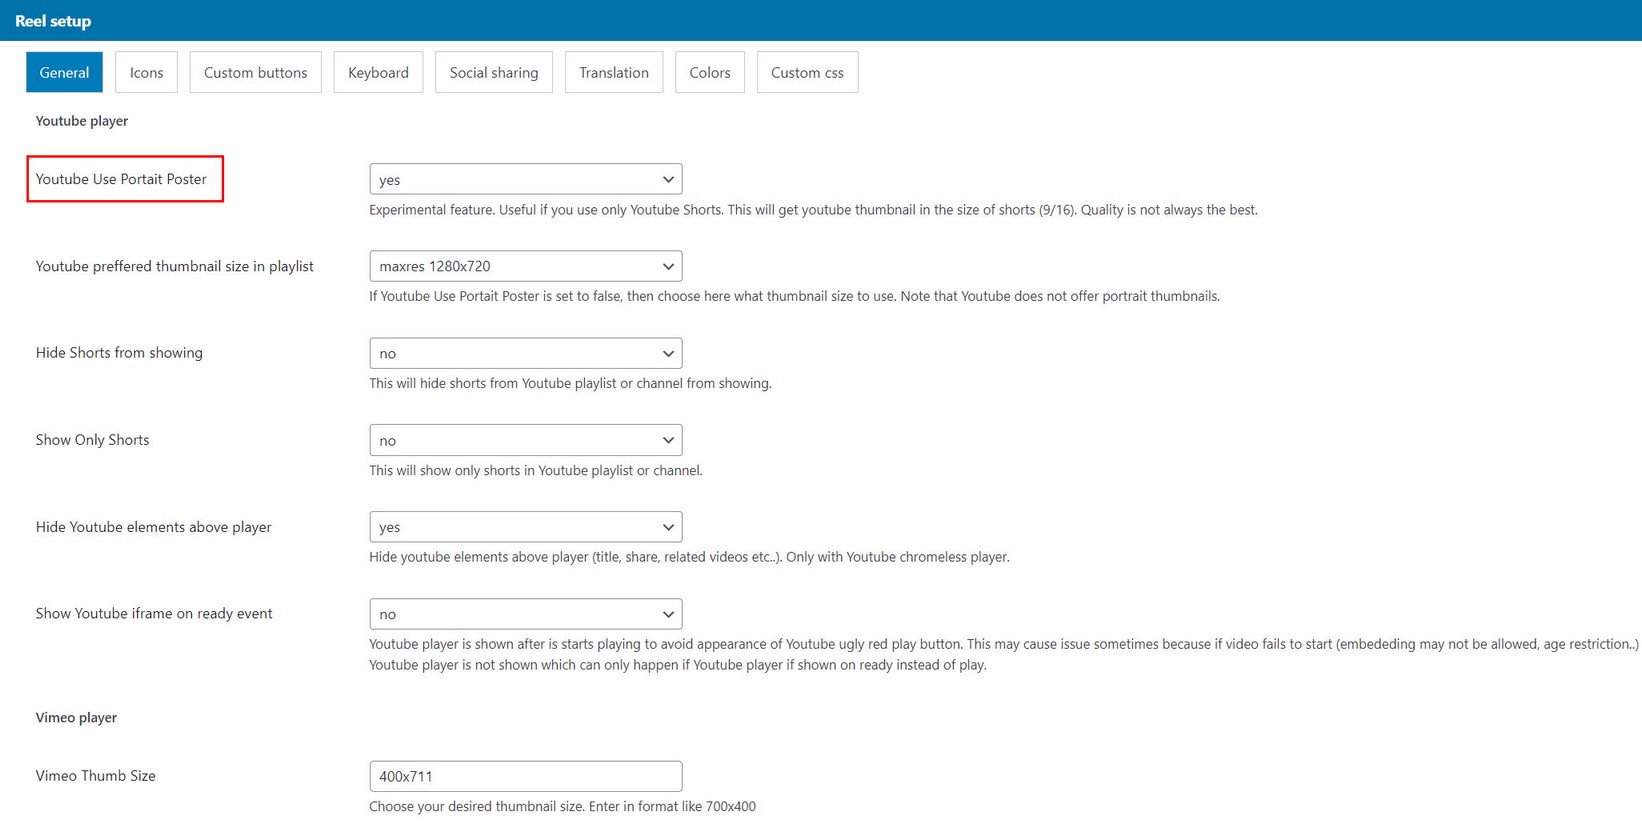Go to the Translation tab

pos(613,72)
